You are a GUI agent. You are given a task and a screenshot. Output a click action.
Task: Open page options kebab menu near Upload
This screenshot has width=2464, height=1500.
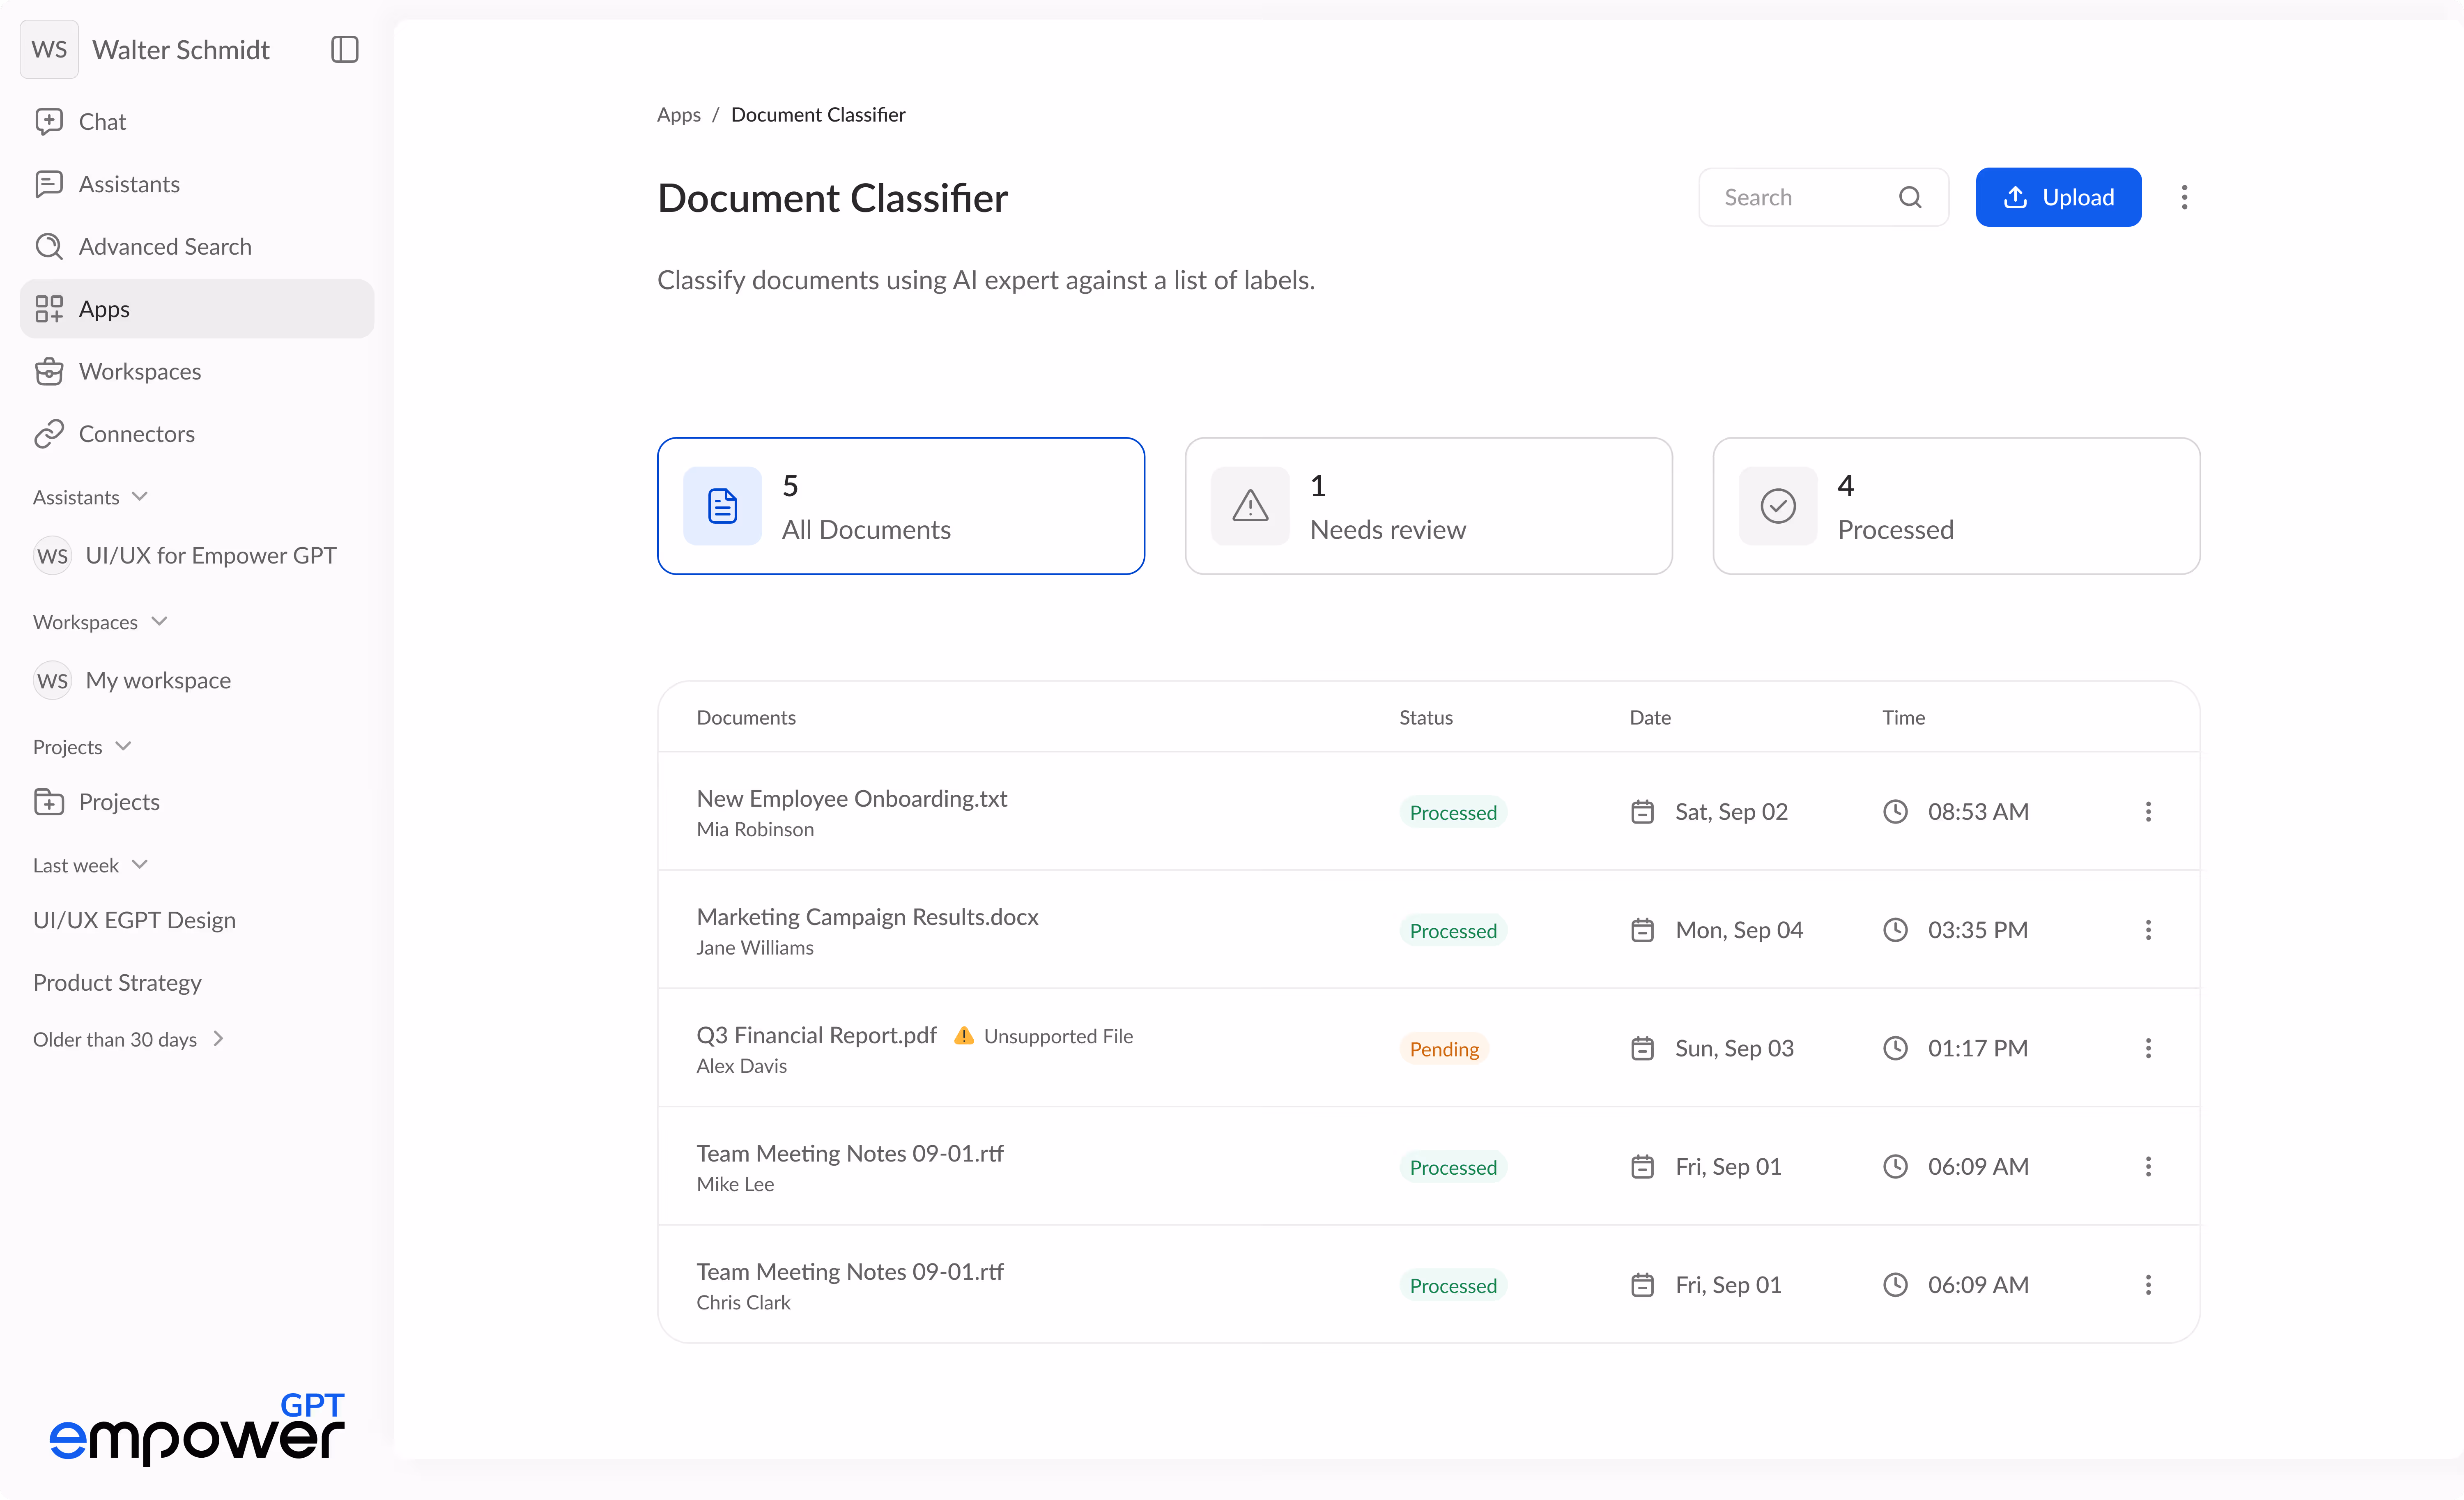coord(2184,197)
